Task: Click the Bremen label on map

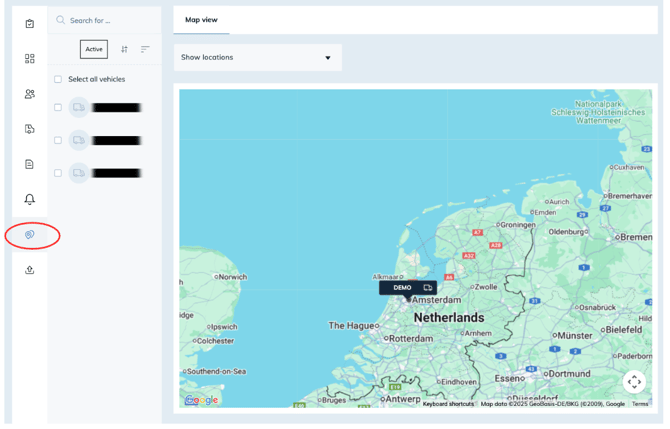Action: 636,237
